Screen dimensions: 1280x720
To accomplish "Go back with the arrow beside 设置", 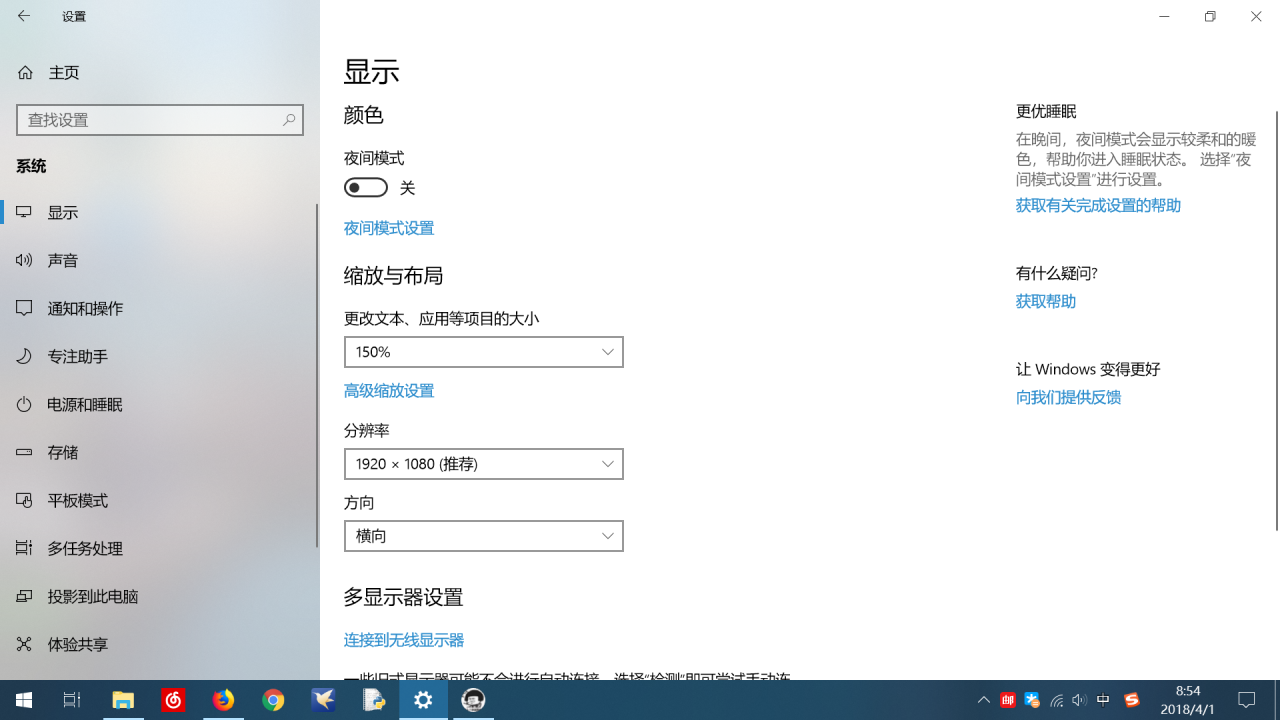I will [x=24, y=16].
